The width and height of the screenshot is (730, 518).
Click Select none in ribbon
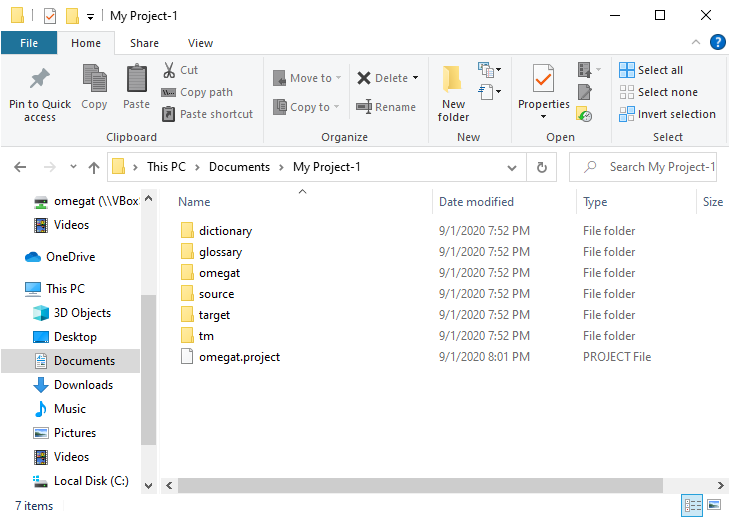click(658, 92)
